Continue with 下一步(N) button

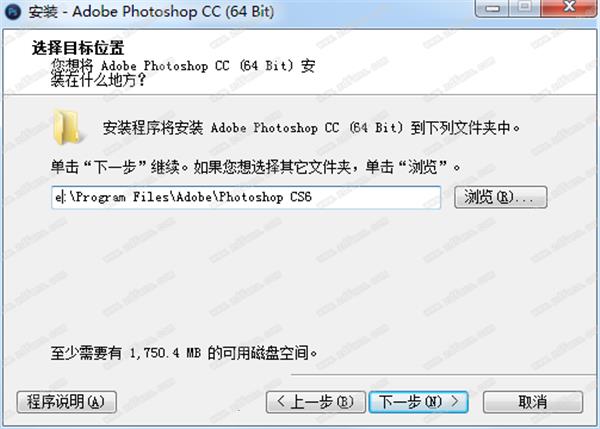click(x=418, y=402)
